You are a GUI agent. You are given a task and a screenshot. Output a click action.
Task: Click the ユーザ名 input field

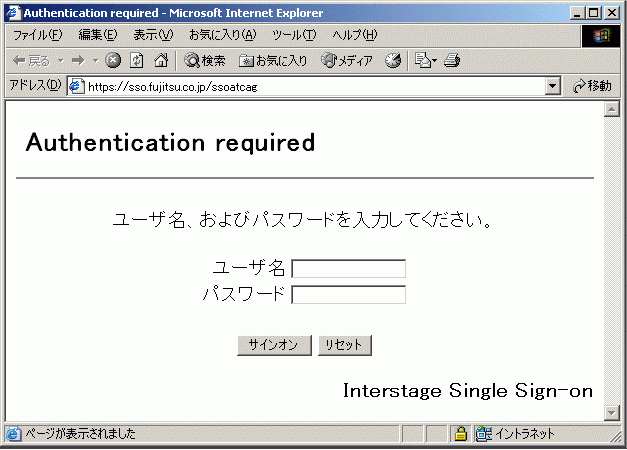349,268
